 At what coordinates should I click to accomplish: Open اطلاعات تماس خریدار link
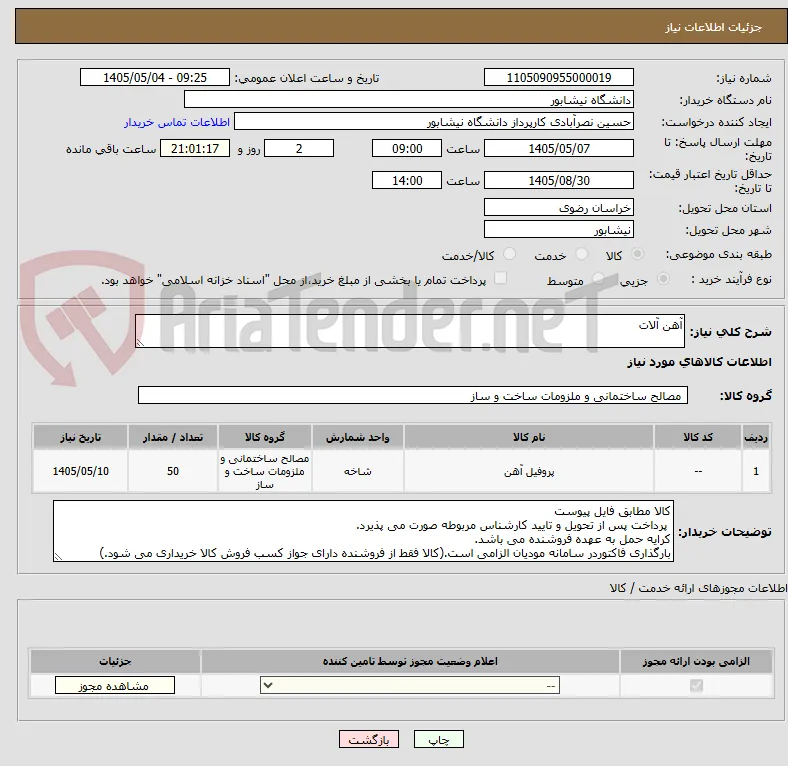(x=177, y=122)
